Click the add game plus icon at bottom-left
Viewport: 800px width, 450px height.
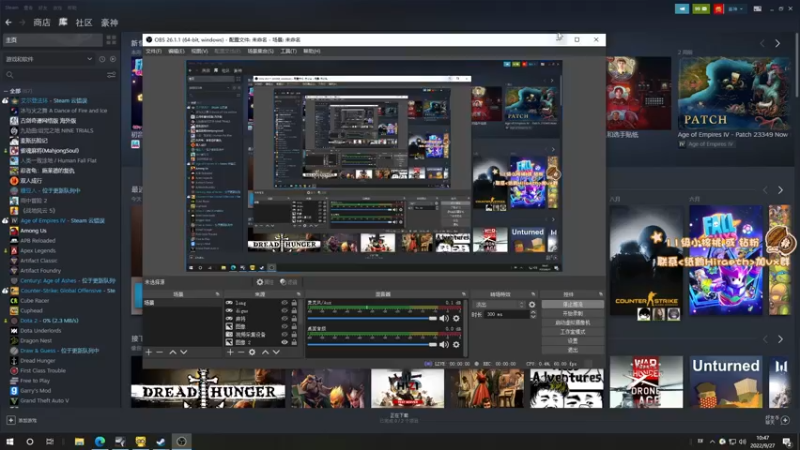pos(11,420)
